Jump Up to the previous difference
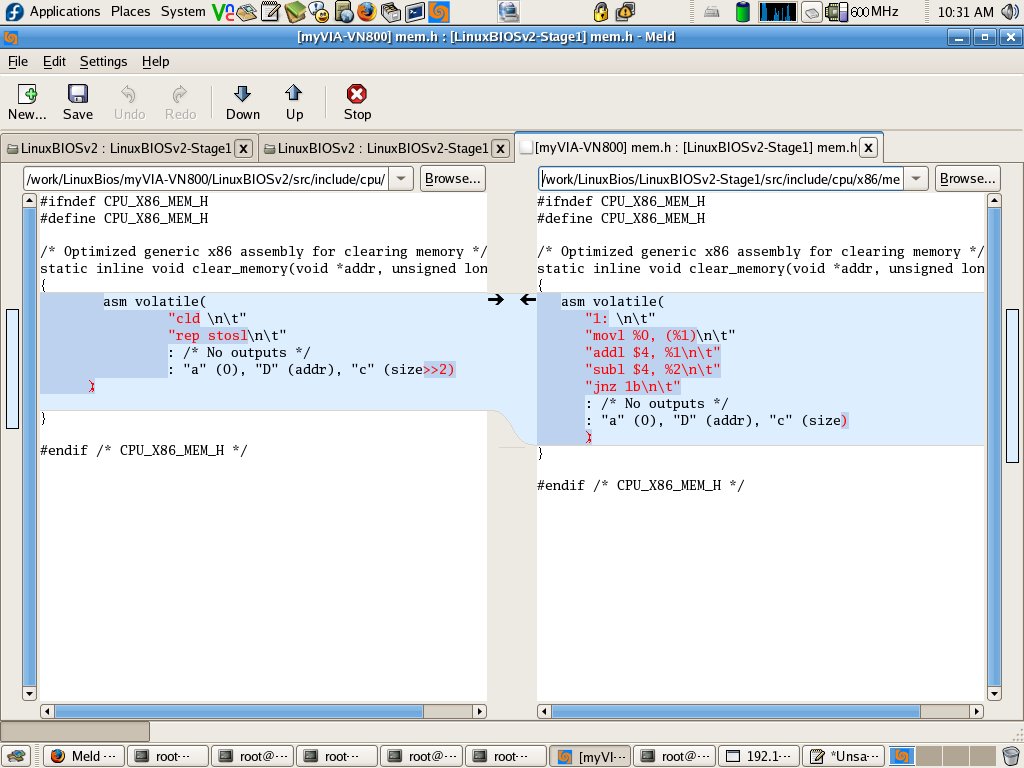This screenshot has width=1024, height=768. click(x=294, y=102)
